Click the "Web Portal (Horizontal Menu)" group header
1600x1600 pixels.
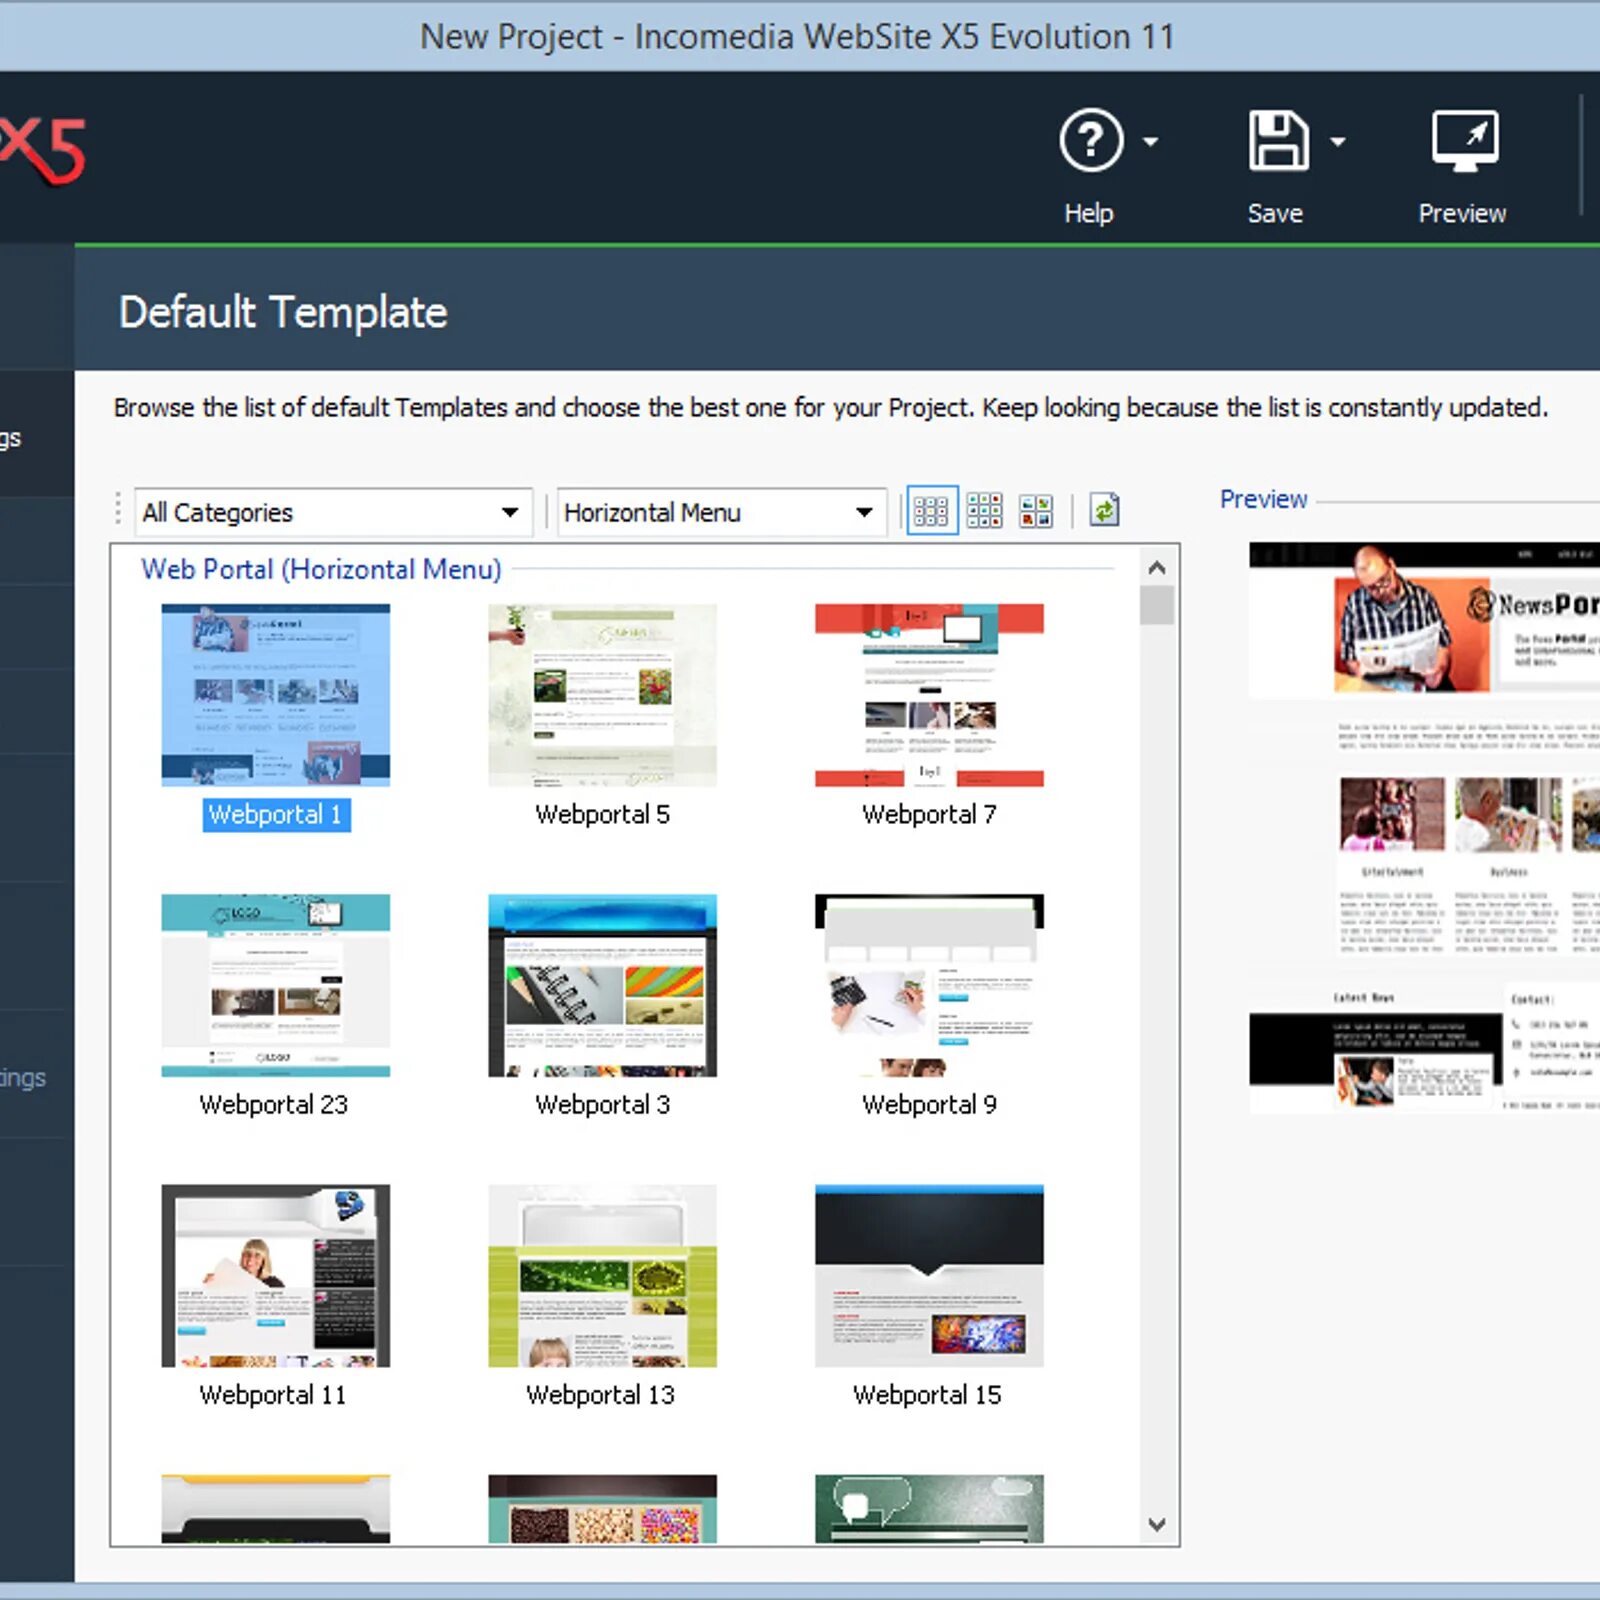(321, 569)
